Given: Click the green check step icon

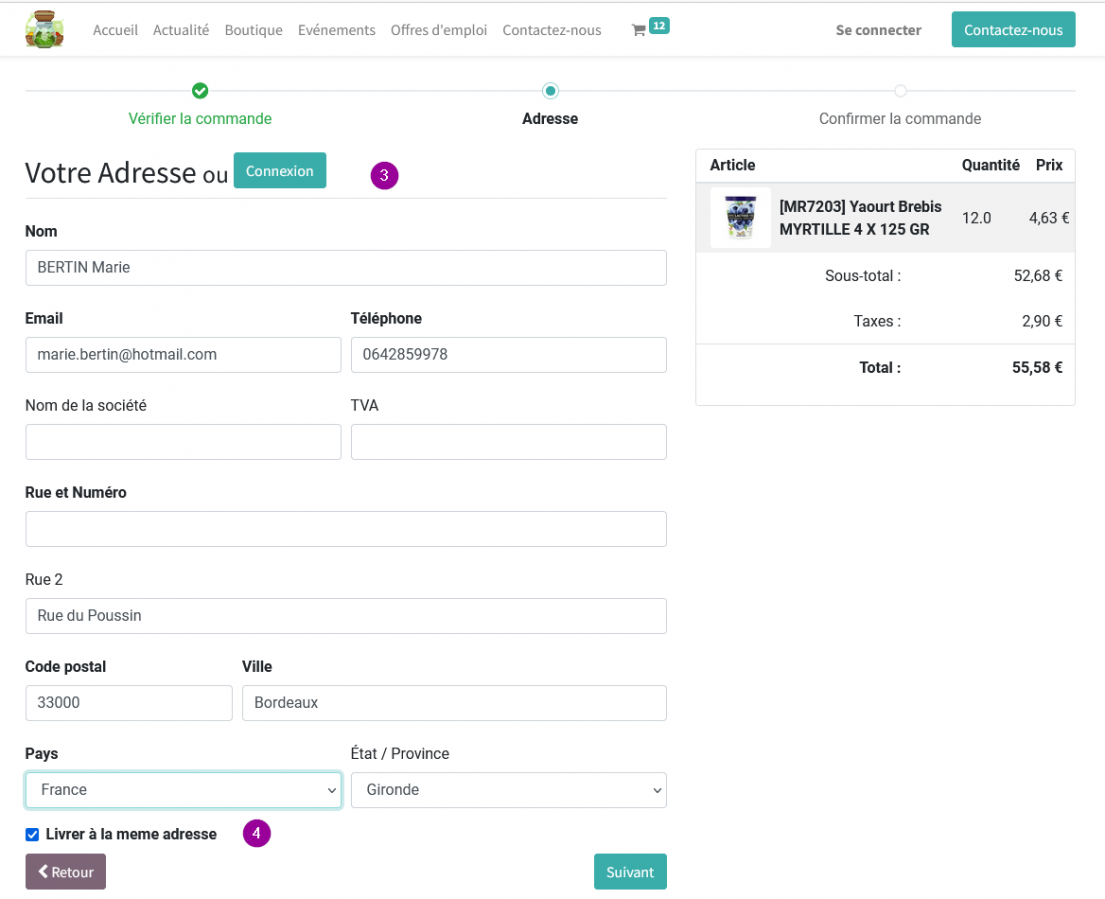Looking at the screenshot, I should (200, 91).
